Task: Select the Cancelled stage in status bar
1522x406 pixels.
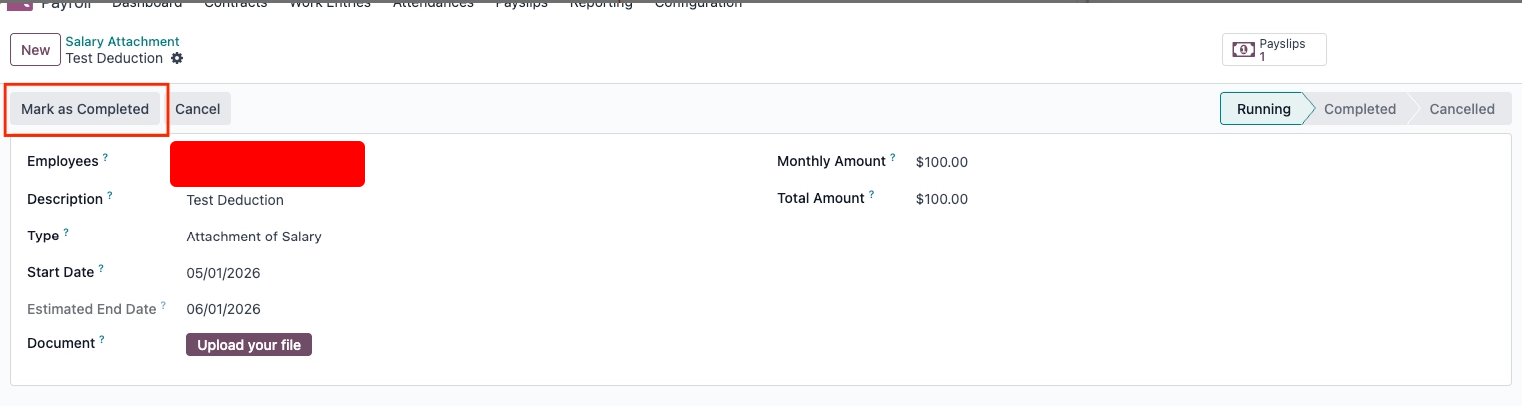Action: coord(1461,109)
